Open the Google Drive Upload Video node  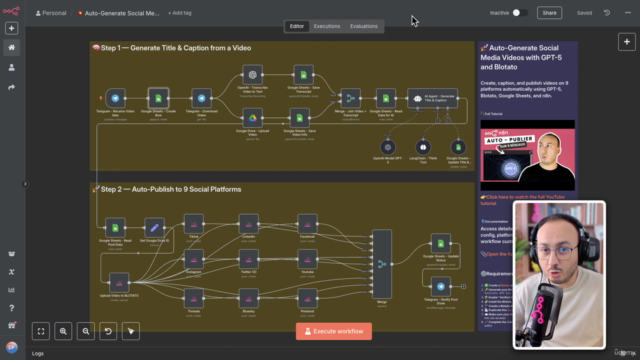coord(252,118)
